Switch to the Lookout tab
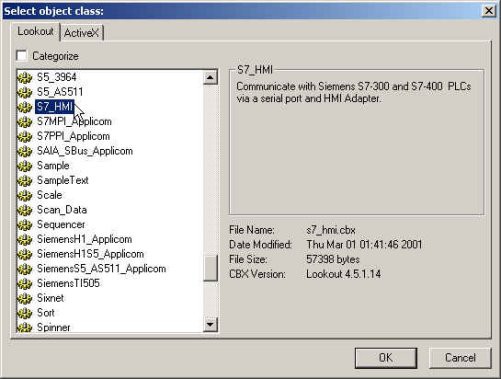Screen dimensions: 501x379 point(35,31)
